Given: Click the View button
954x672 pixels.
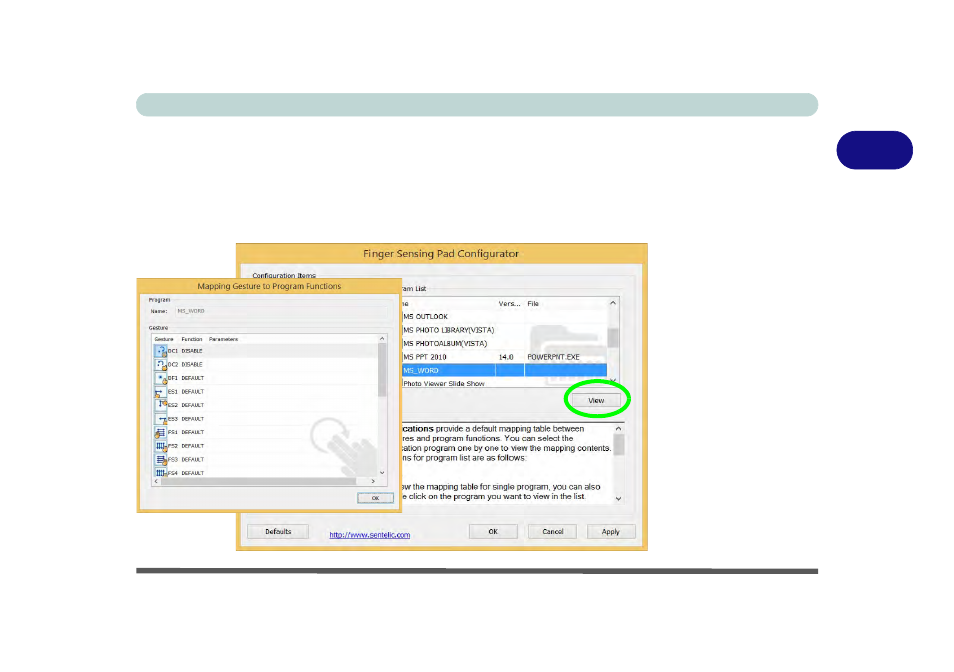Looking at the screenshot, I should tap(596, 400).
